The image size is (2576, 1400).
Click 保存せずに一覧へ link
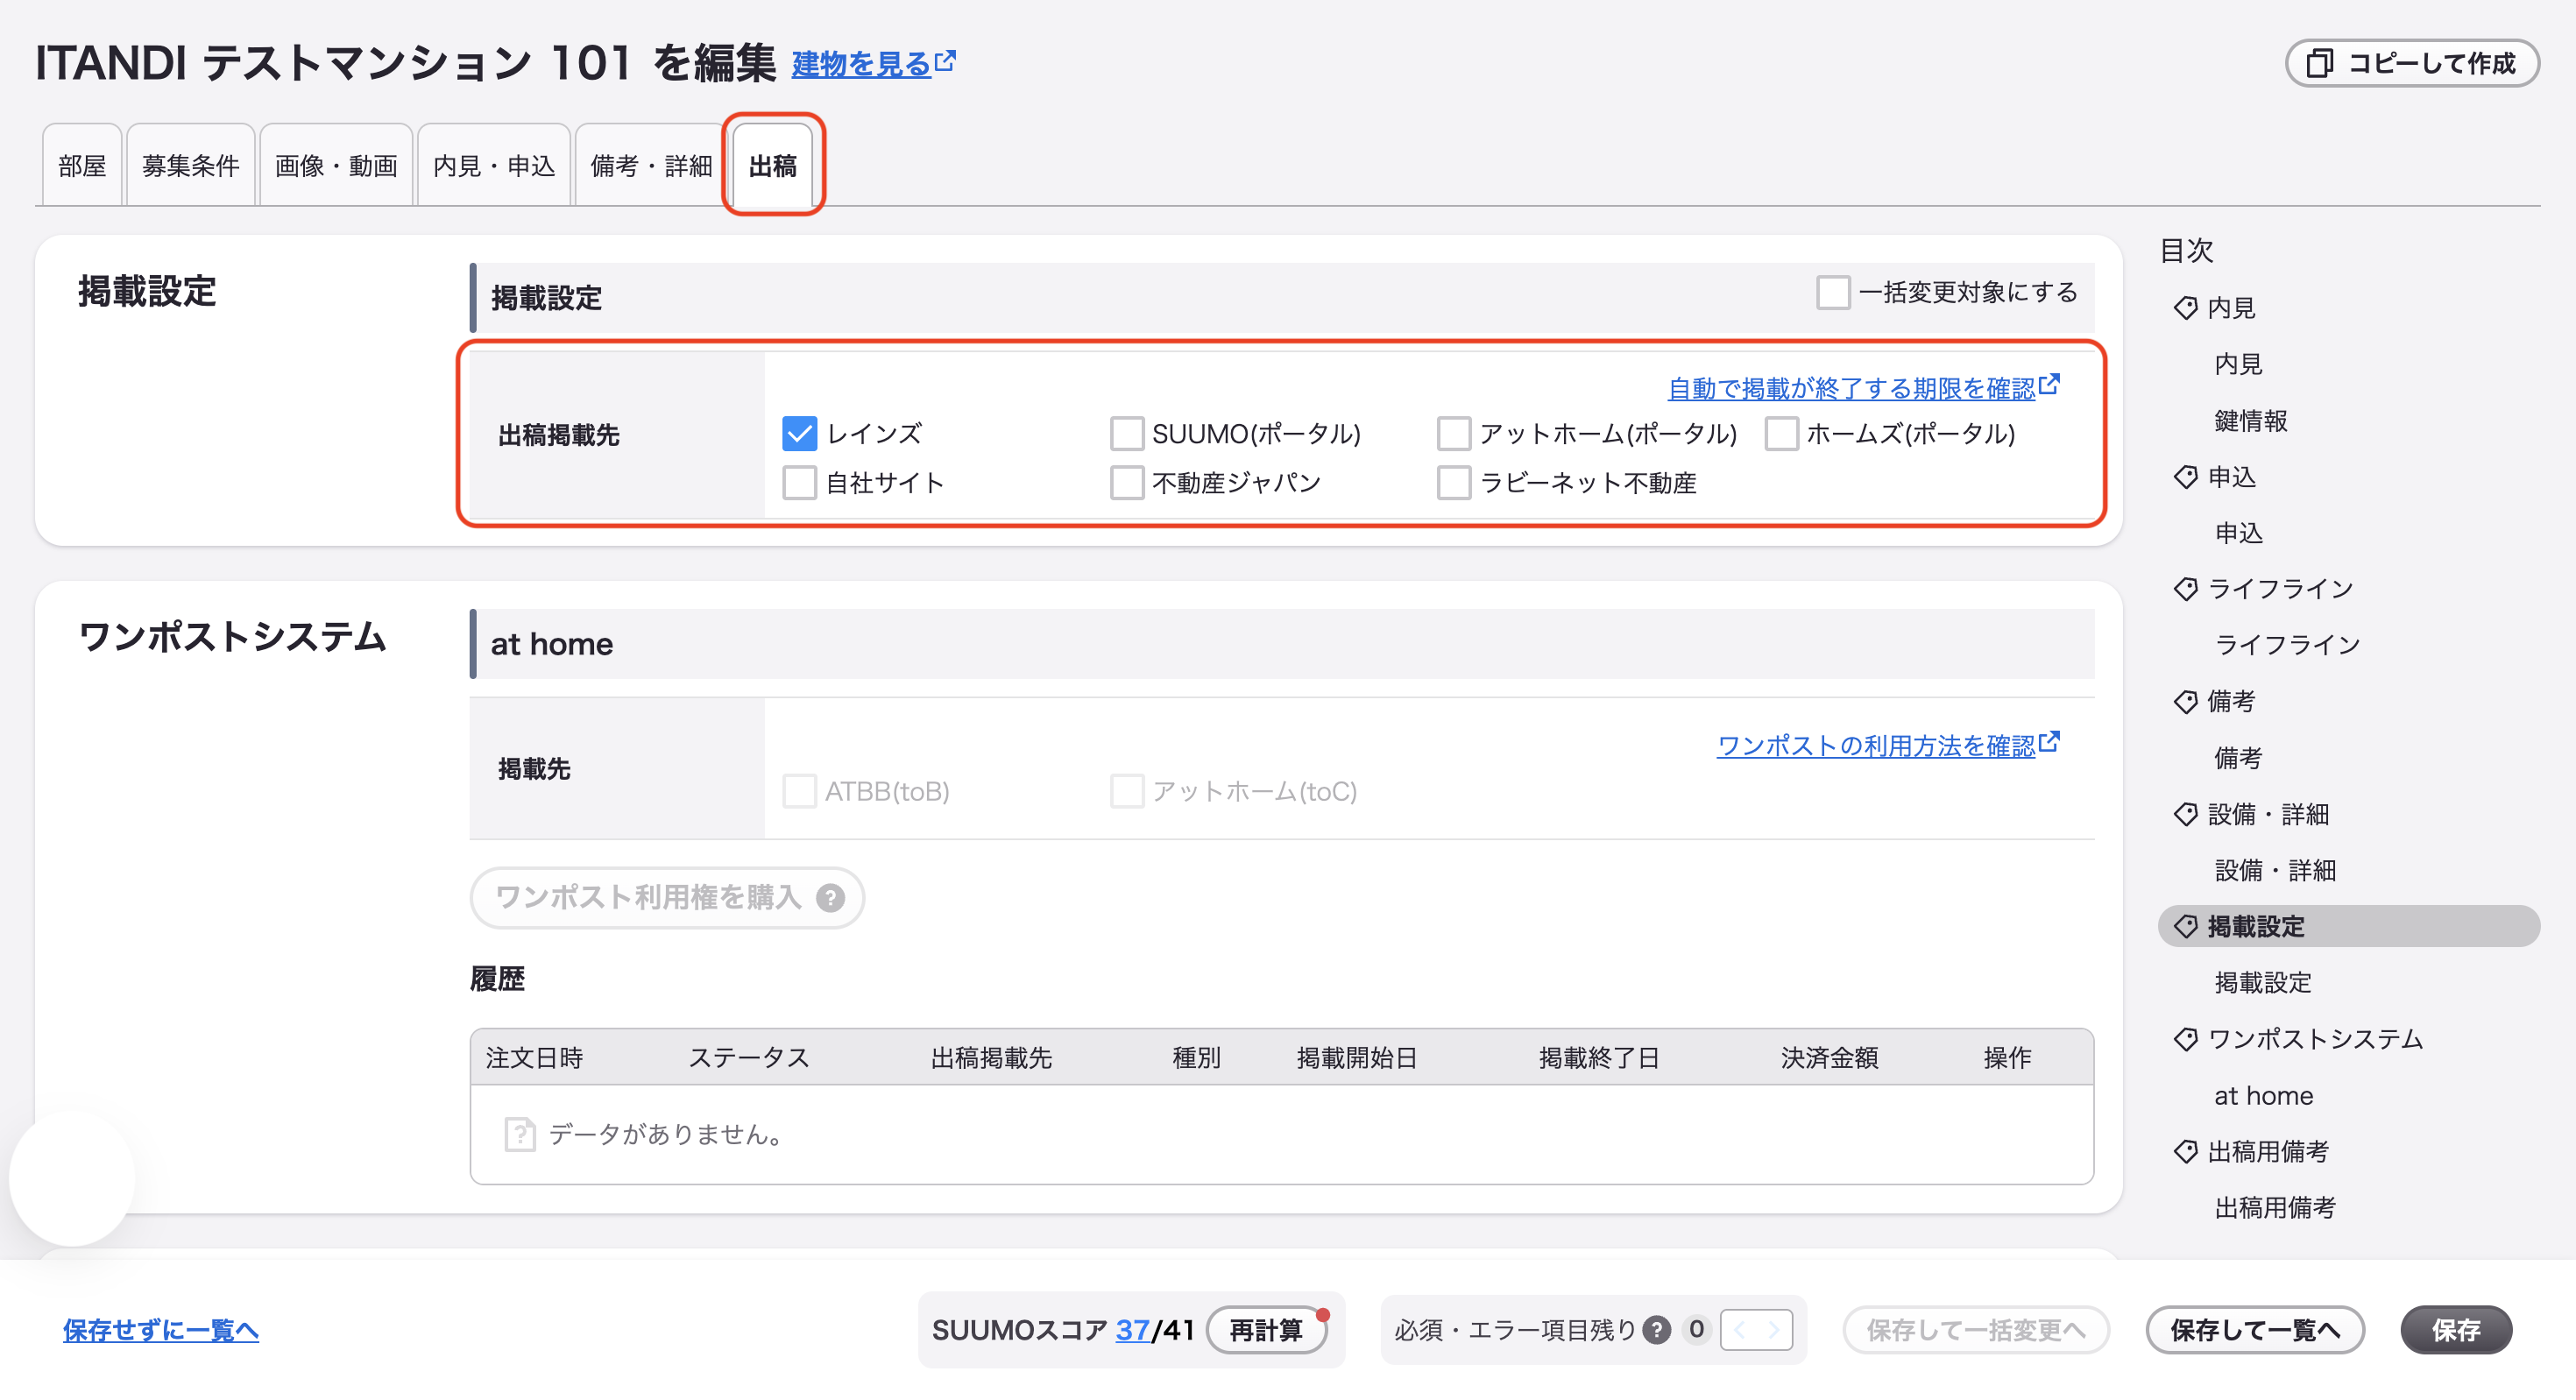point(161,1330)
